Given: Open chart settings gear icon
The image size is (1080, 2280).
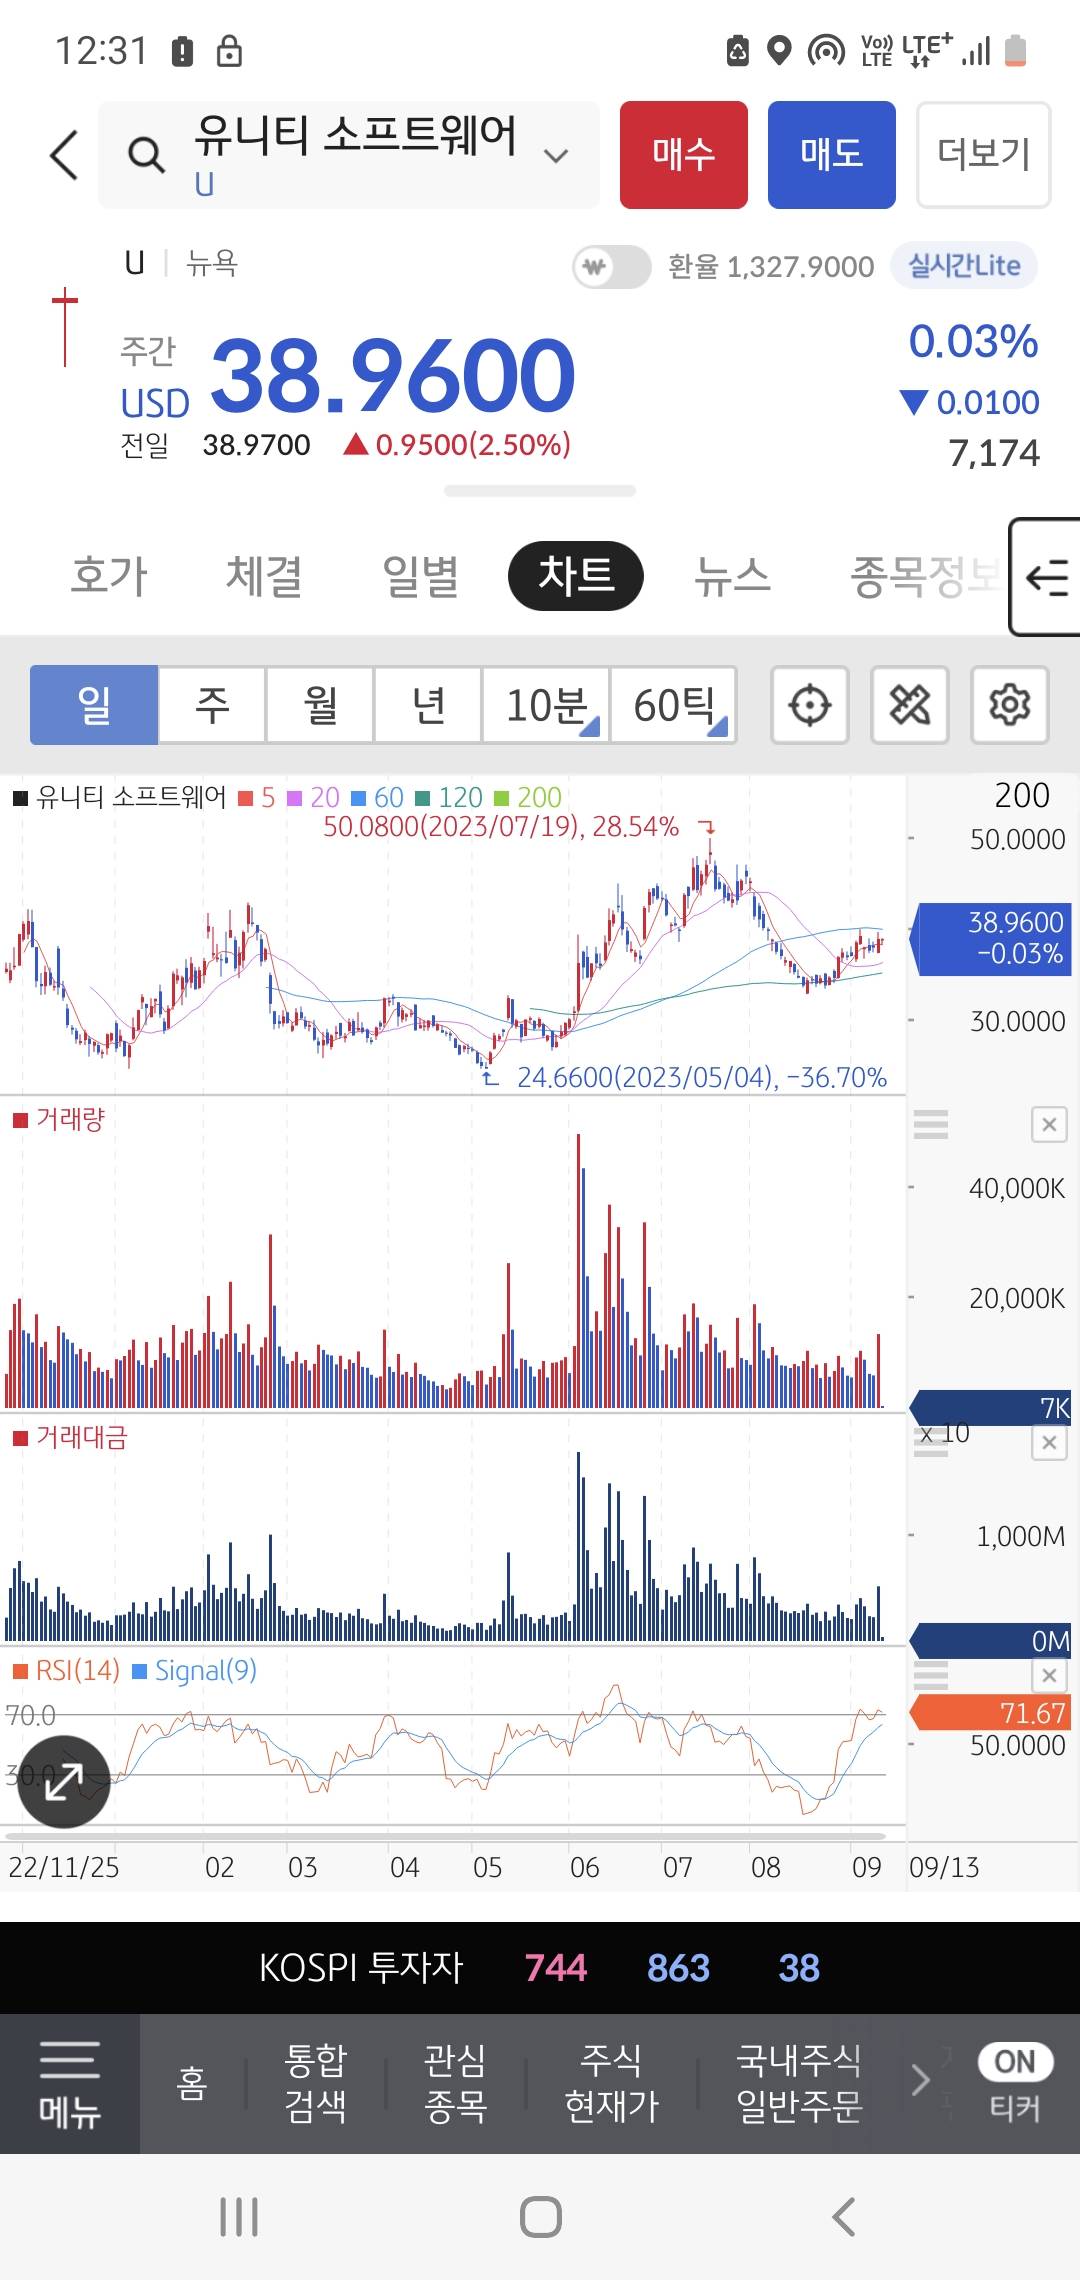Looking at the screenshot, I should [x=1009, y=705].
